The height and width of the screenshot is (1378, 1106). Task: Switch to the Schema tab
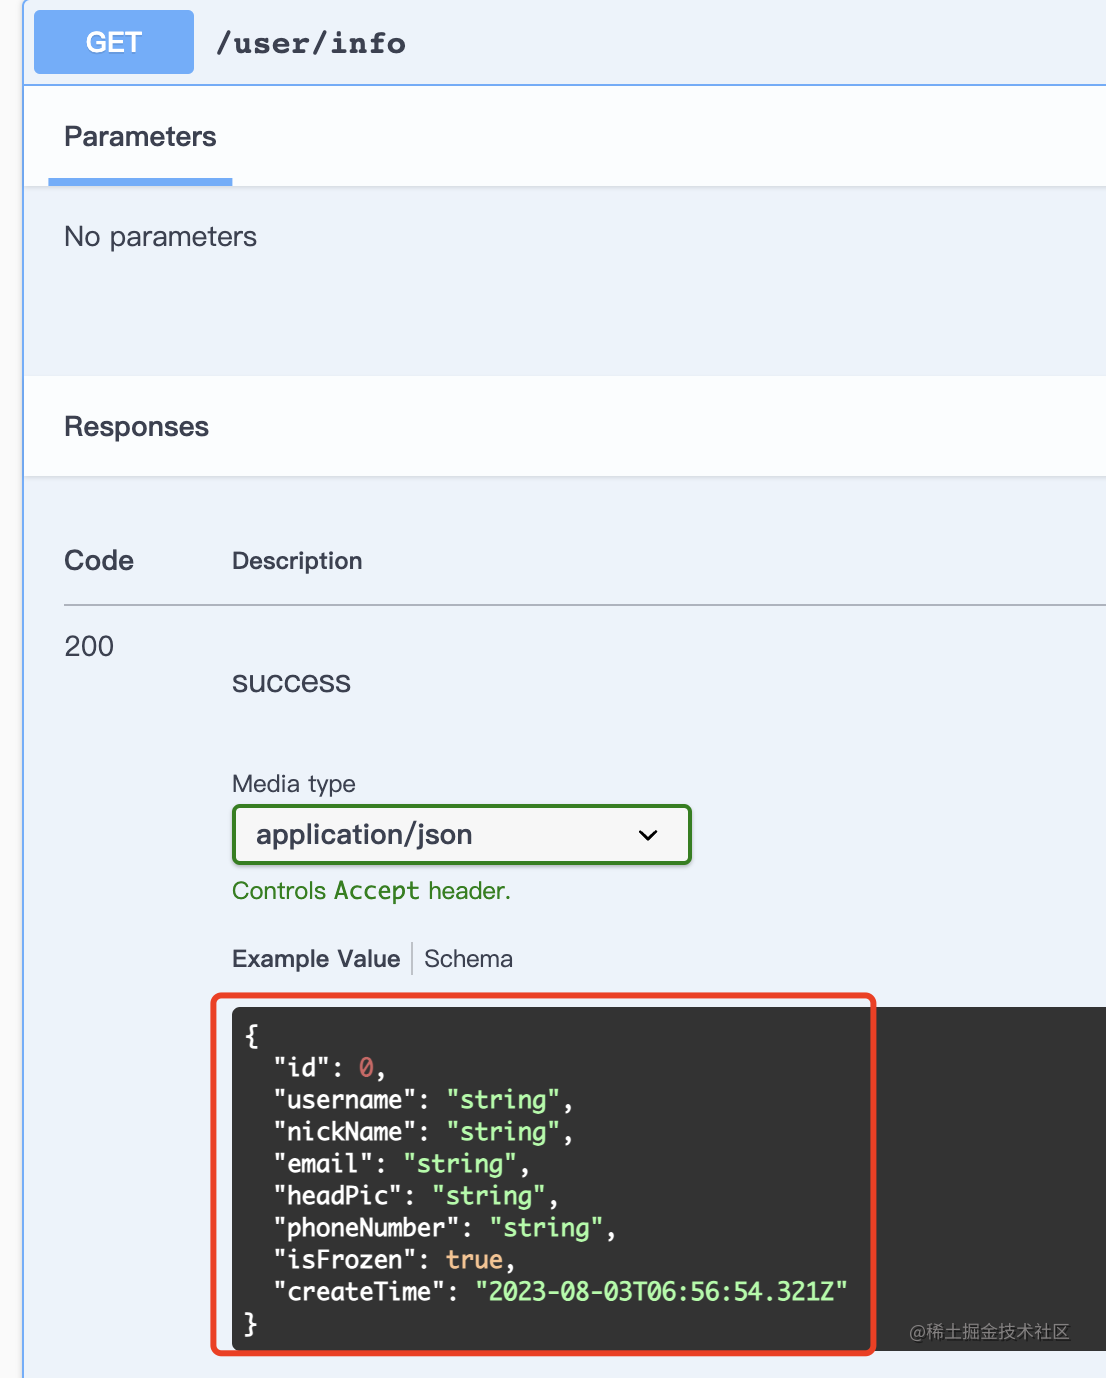[x=468, y=959]
